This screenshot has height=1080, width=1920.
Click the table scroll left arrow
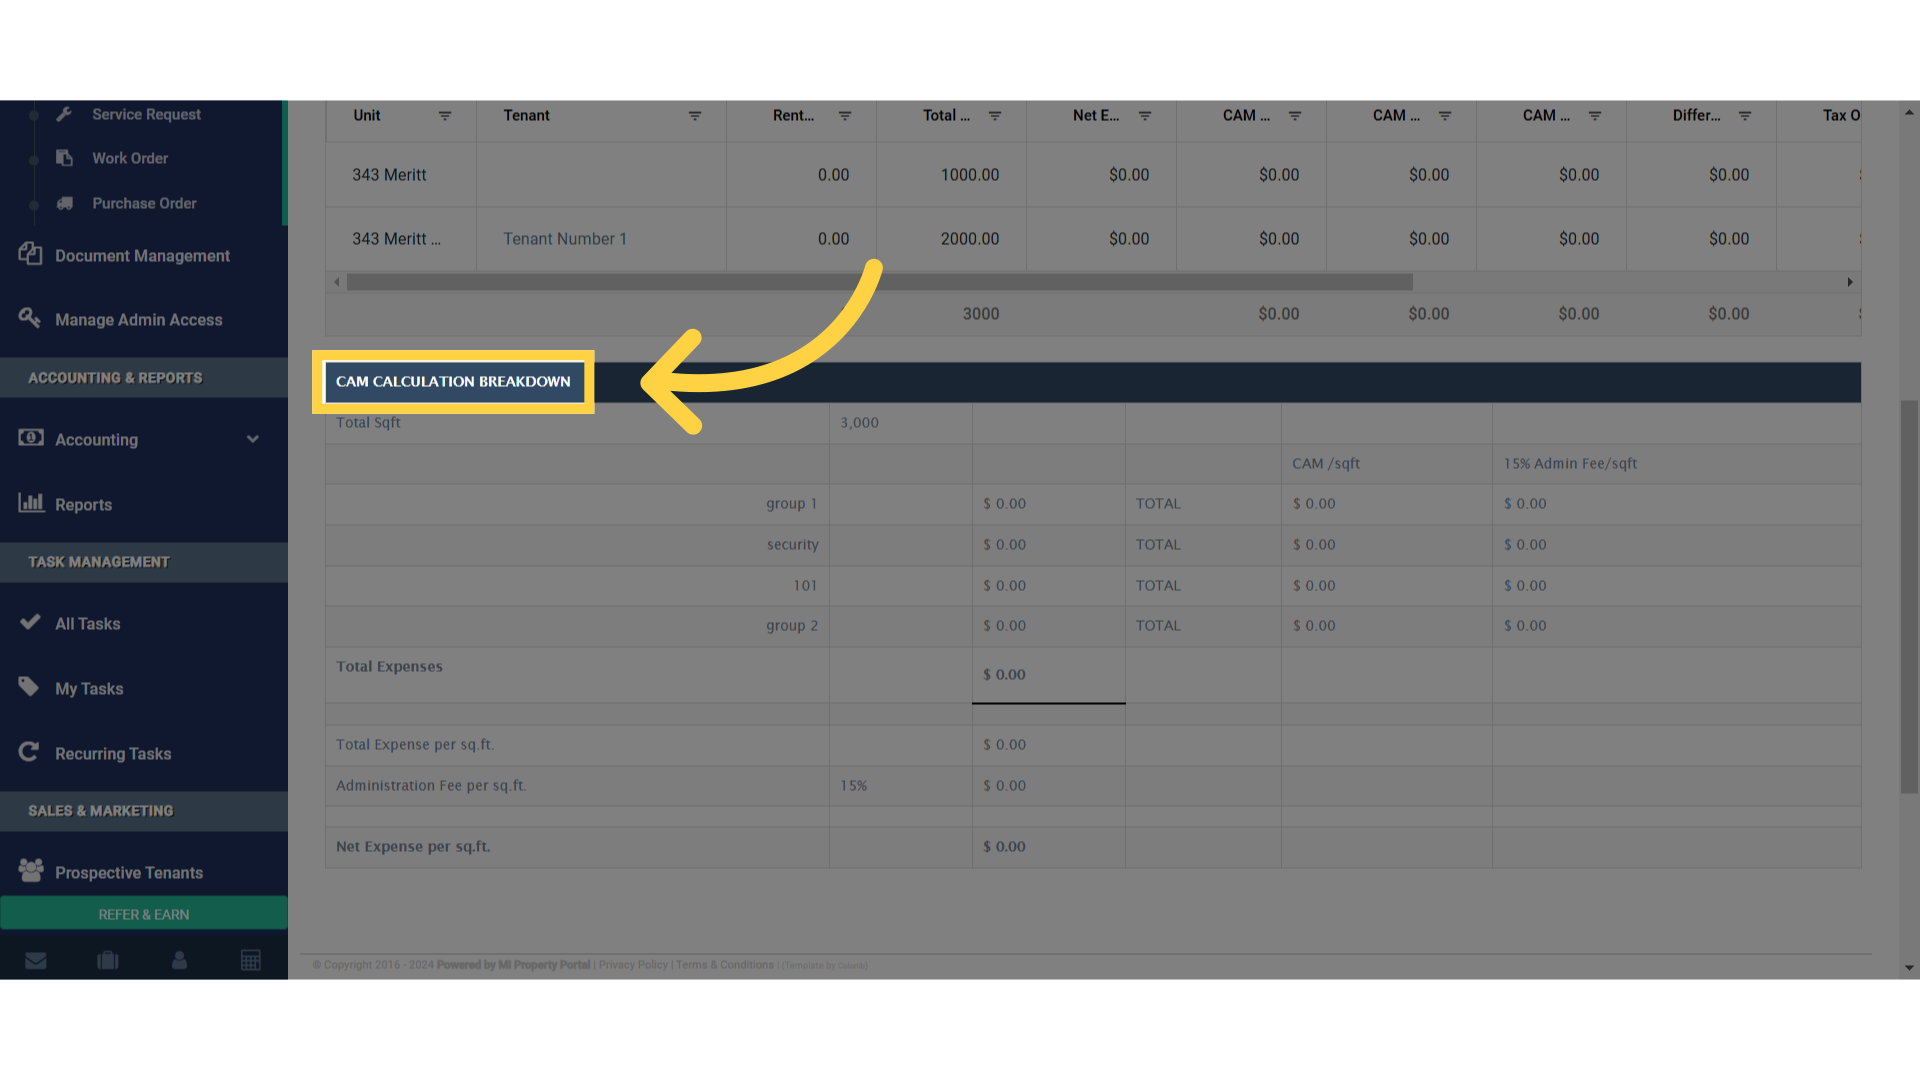click(337, 282)
